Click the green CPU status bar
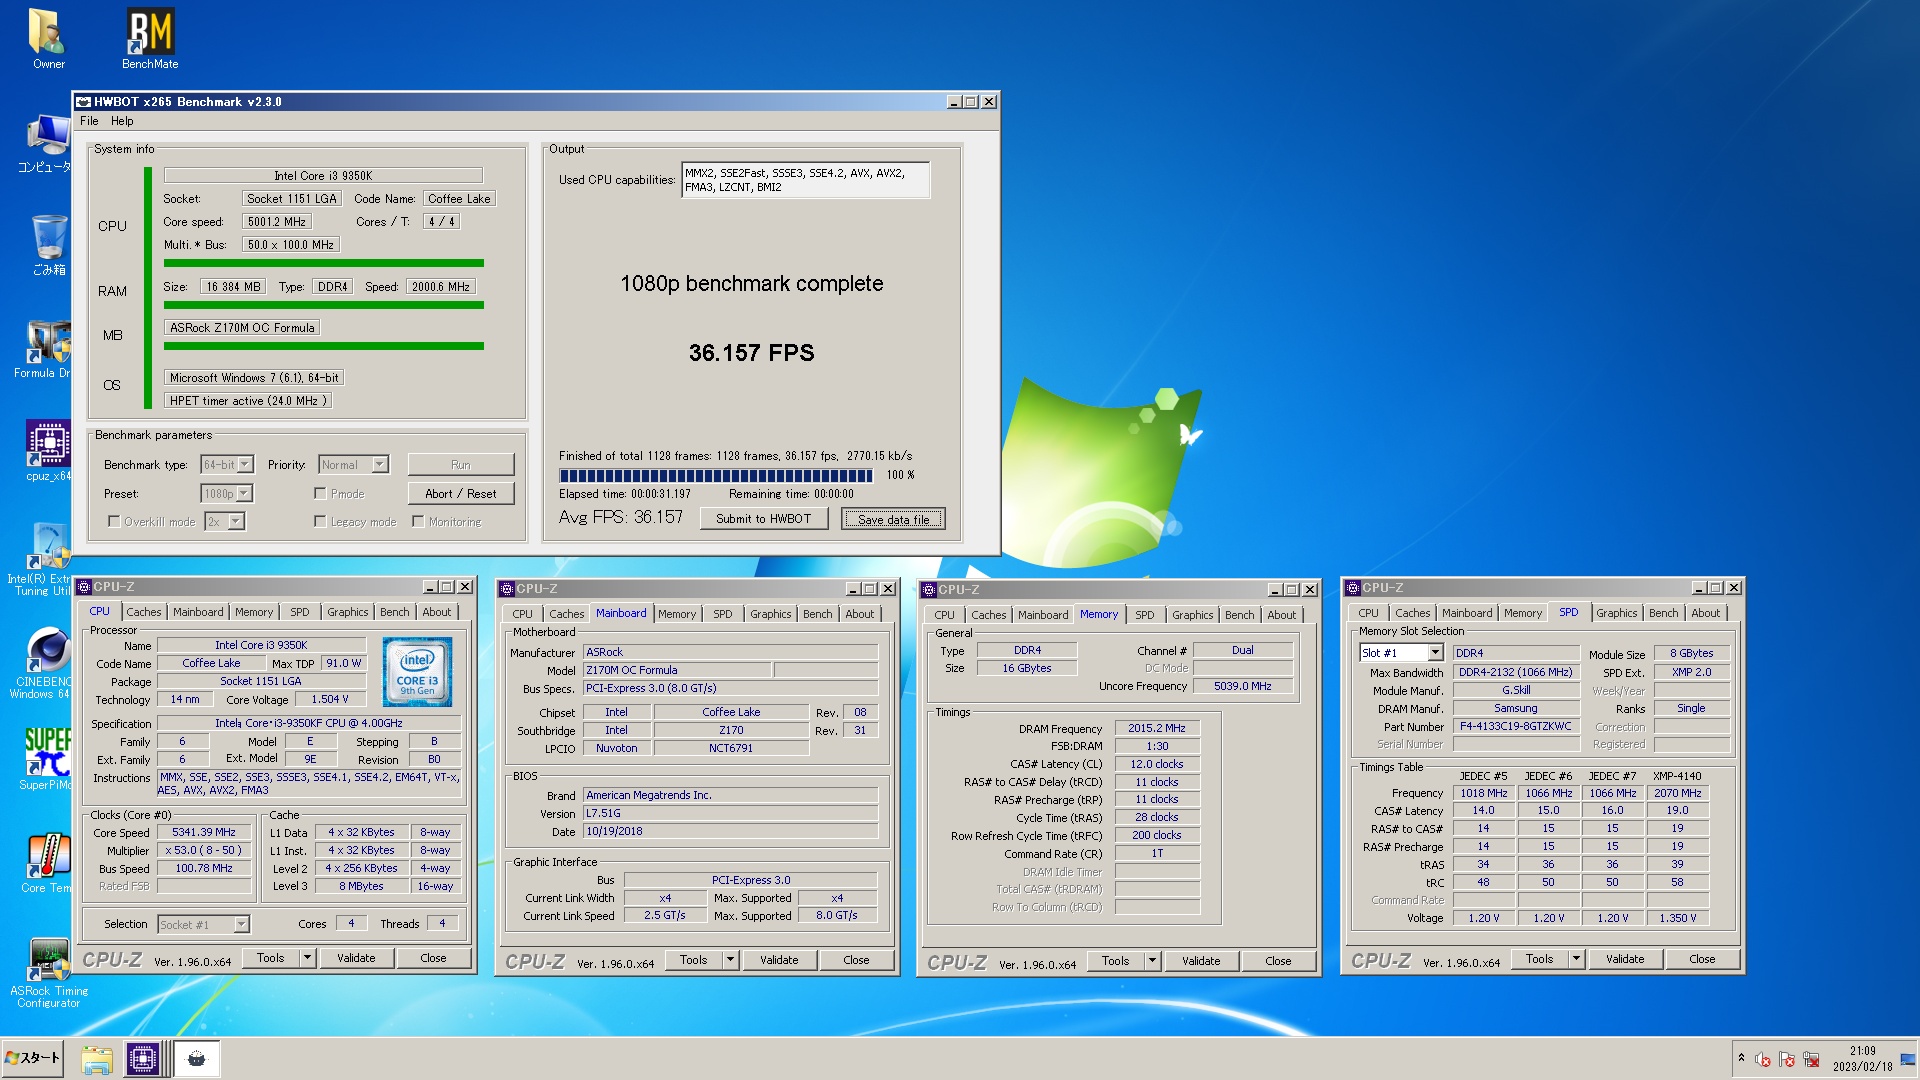Viewport: 1920px width, 1080px height. pyautogui.click(x=324, y=264)
